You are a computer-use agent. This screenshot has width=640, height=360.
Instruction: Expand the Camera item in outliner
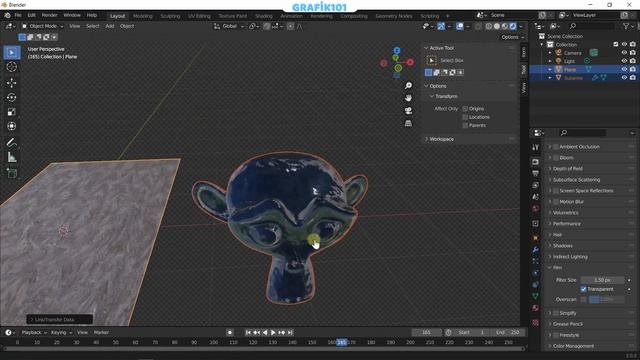(550, 53)
